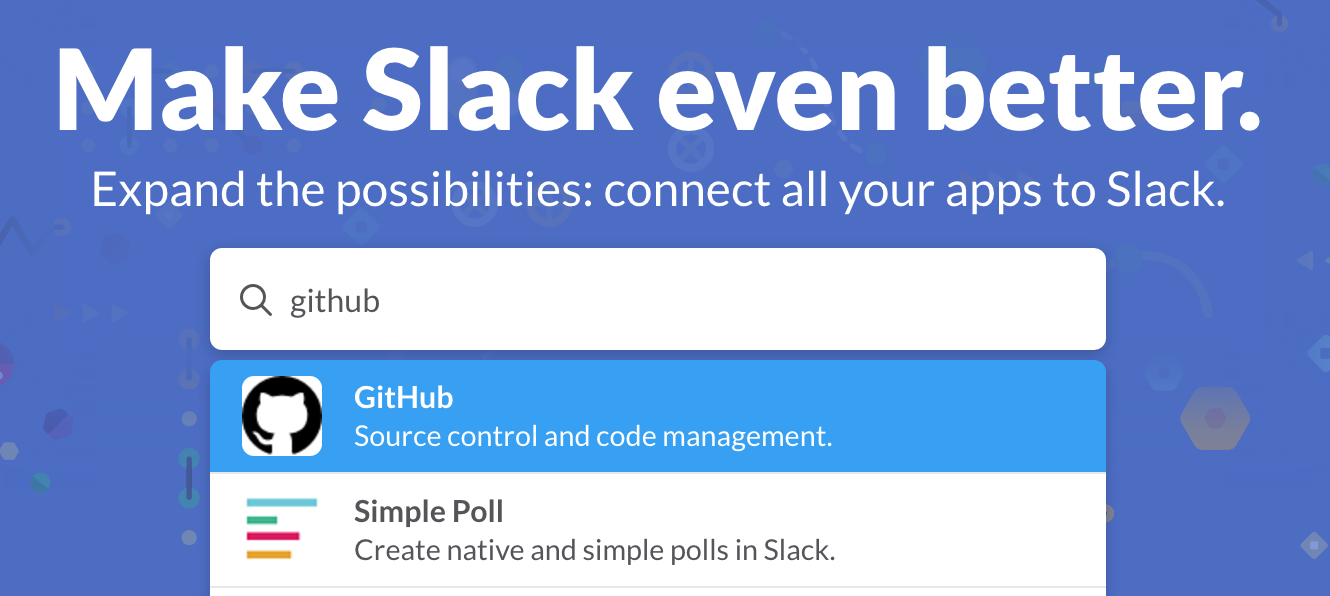Open the GitHub app title link
This screenshot has width=1330, height=596.
tap(403, 397)
